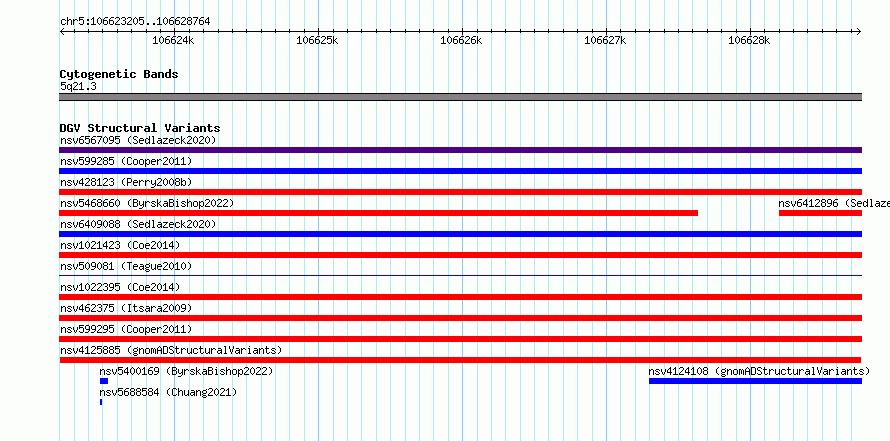Select the red nsv4125885 variant bar

(x=460, y=360)
